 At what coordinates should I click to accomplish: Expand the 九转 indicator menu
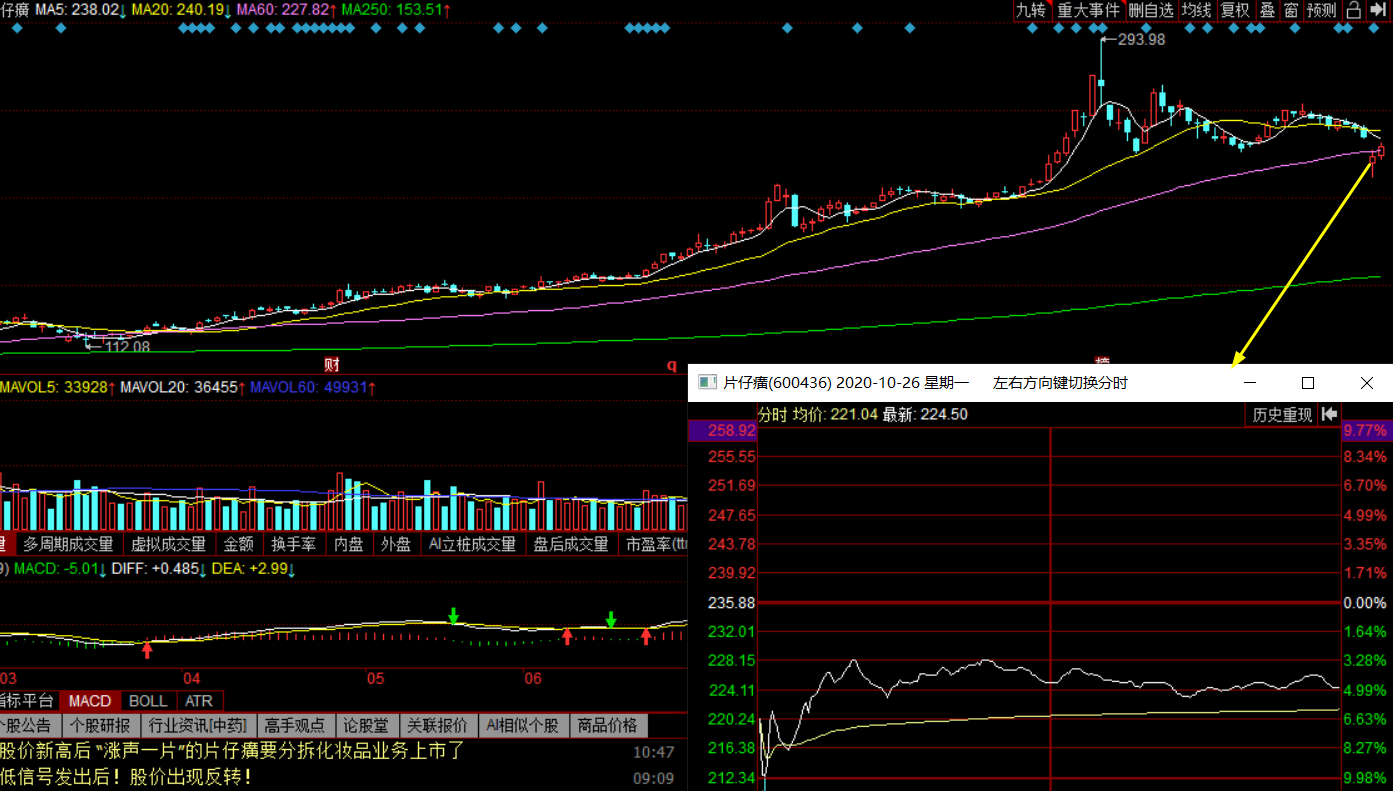1031,10
